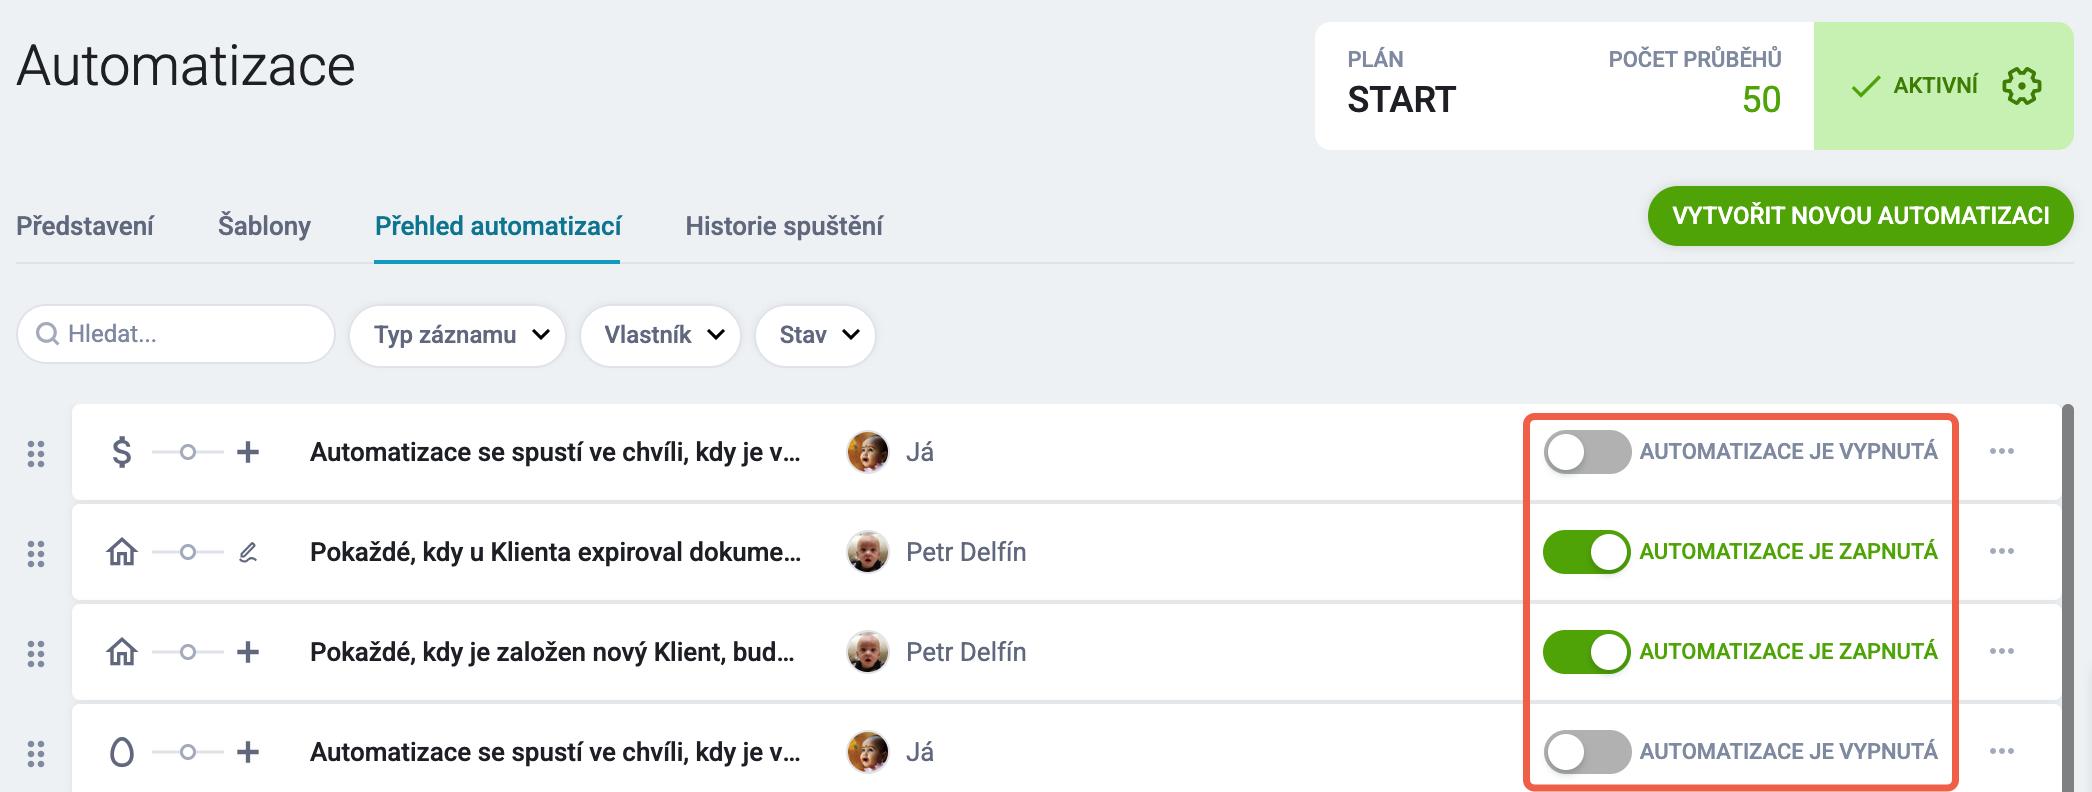Image resolution: width=2092 pixels, height=792 pixels.
Task: Click Petr Delfín avatar in second row
Action: click(868, 552)
